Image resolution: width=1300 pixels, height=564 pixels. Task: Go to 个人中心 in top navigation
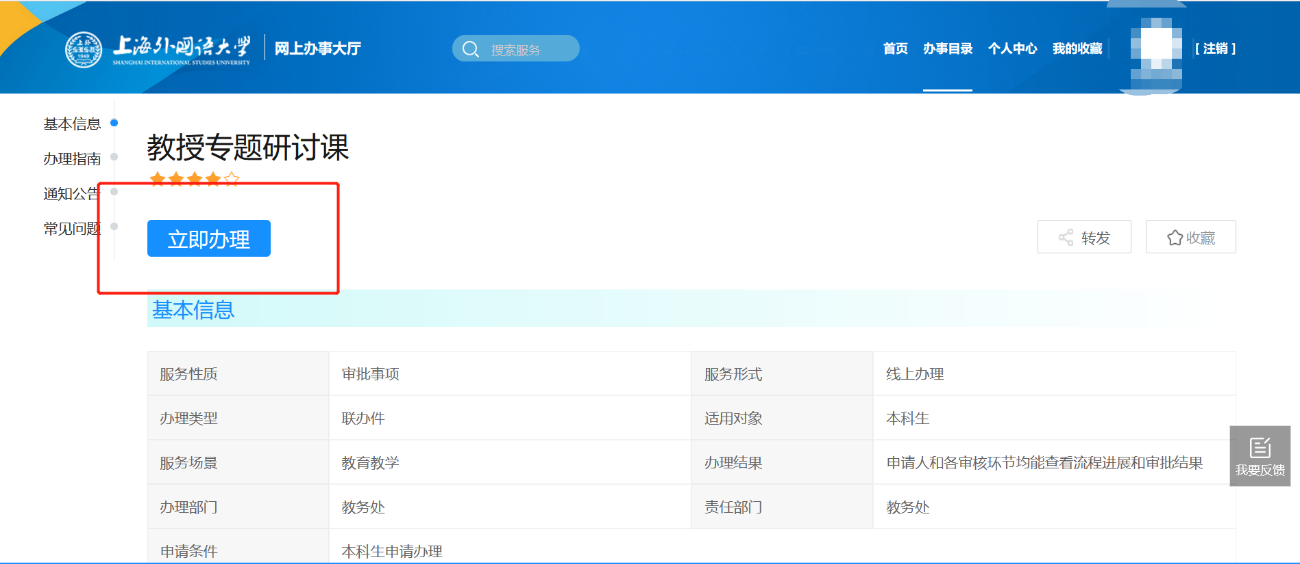[1012, 49]
